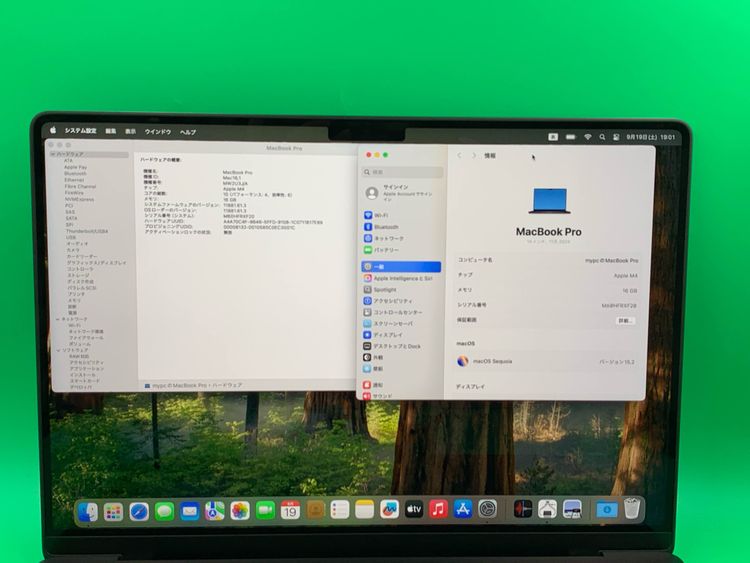Open Calendar showing 19 in Dock

tap(290, 510)
